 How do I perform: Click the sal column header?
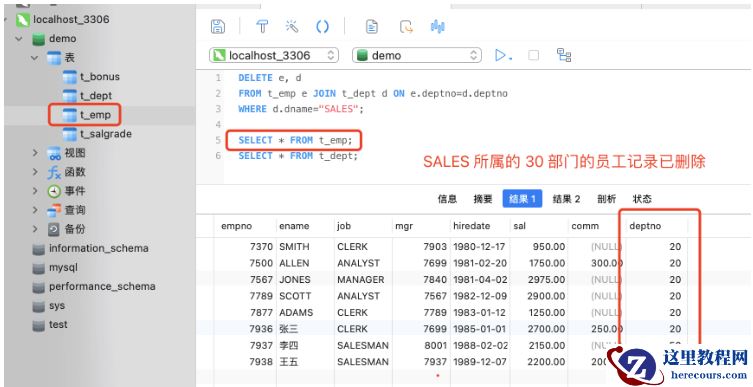tap(539, 226)
